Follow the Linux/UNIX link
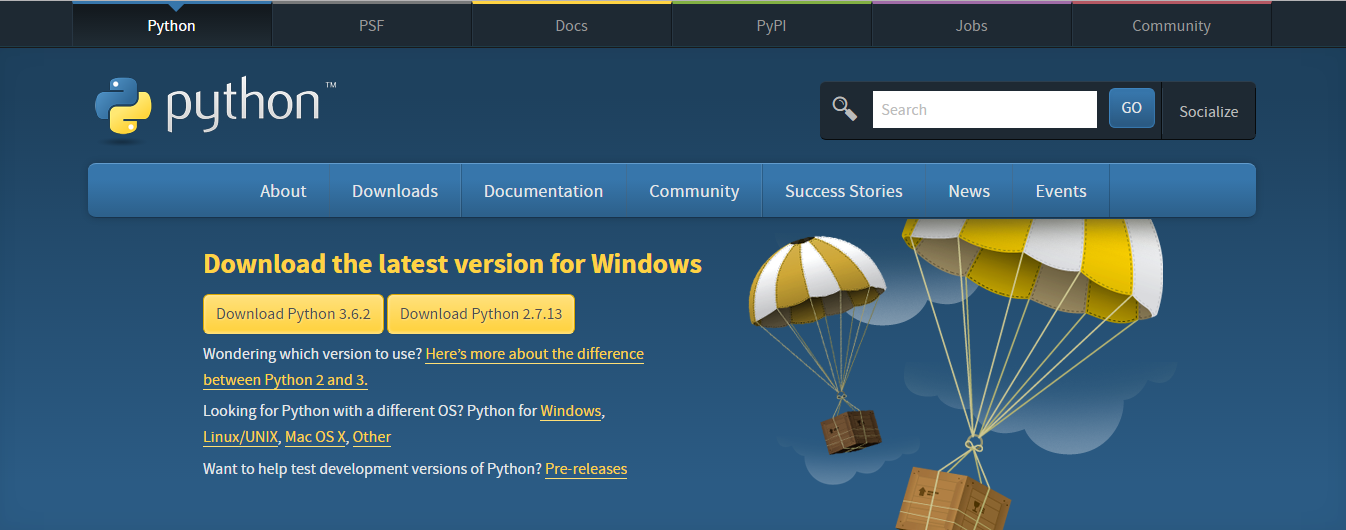This screenshot has width=1346, height=530. (241, 437)
